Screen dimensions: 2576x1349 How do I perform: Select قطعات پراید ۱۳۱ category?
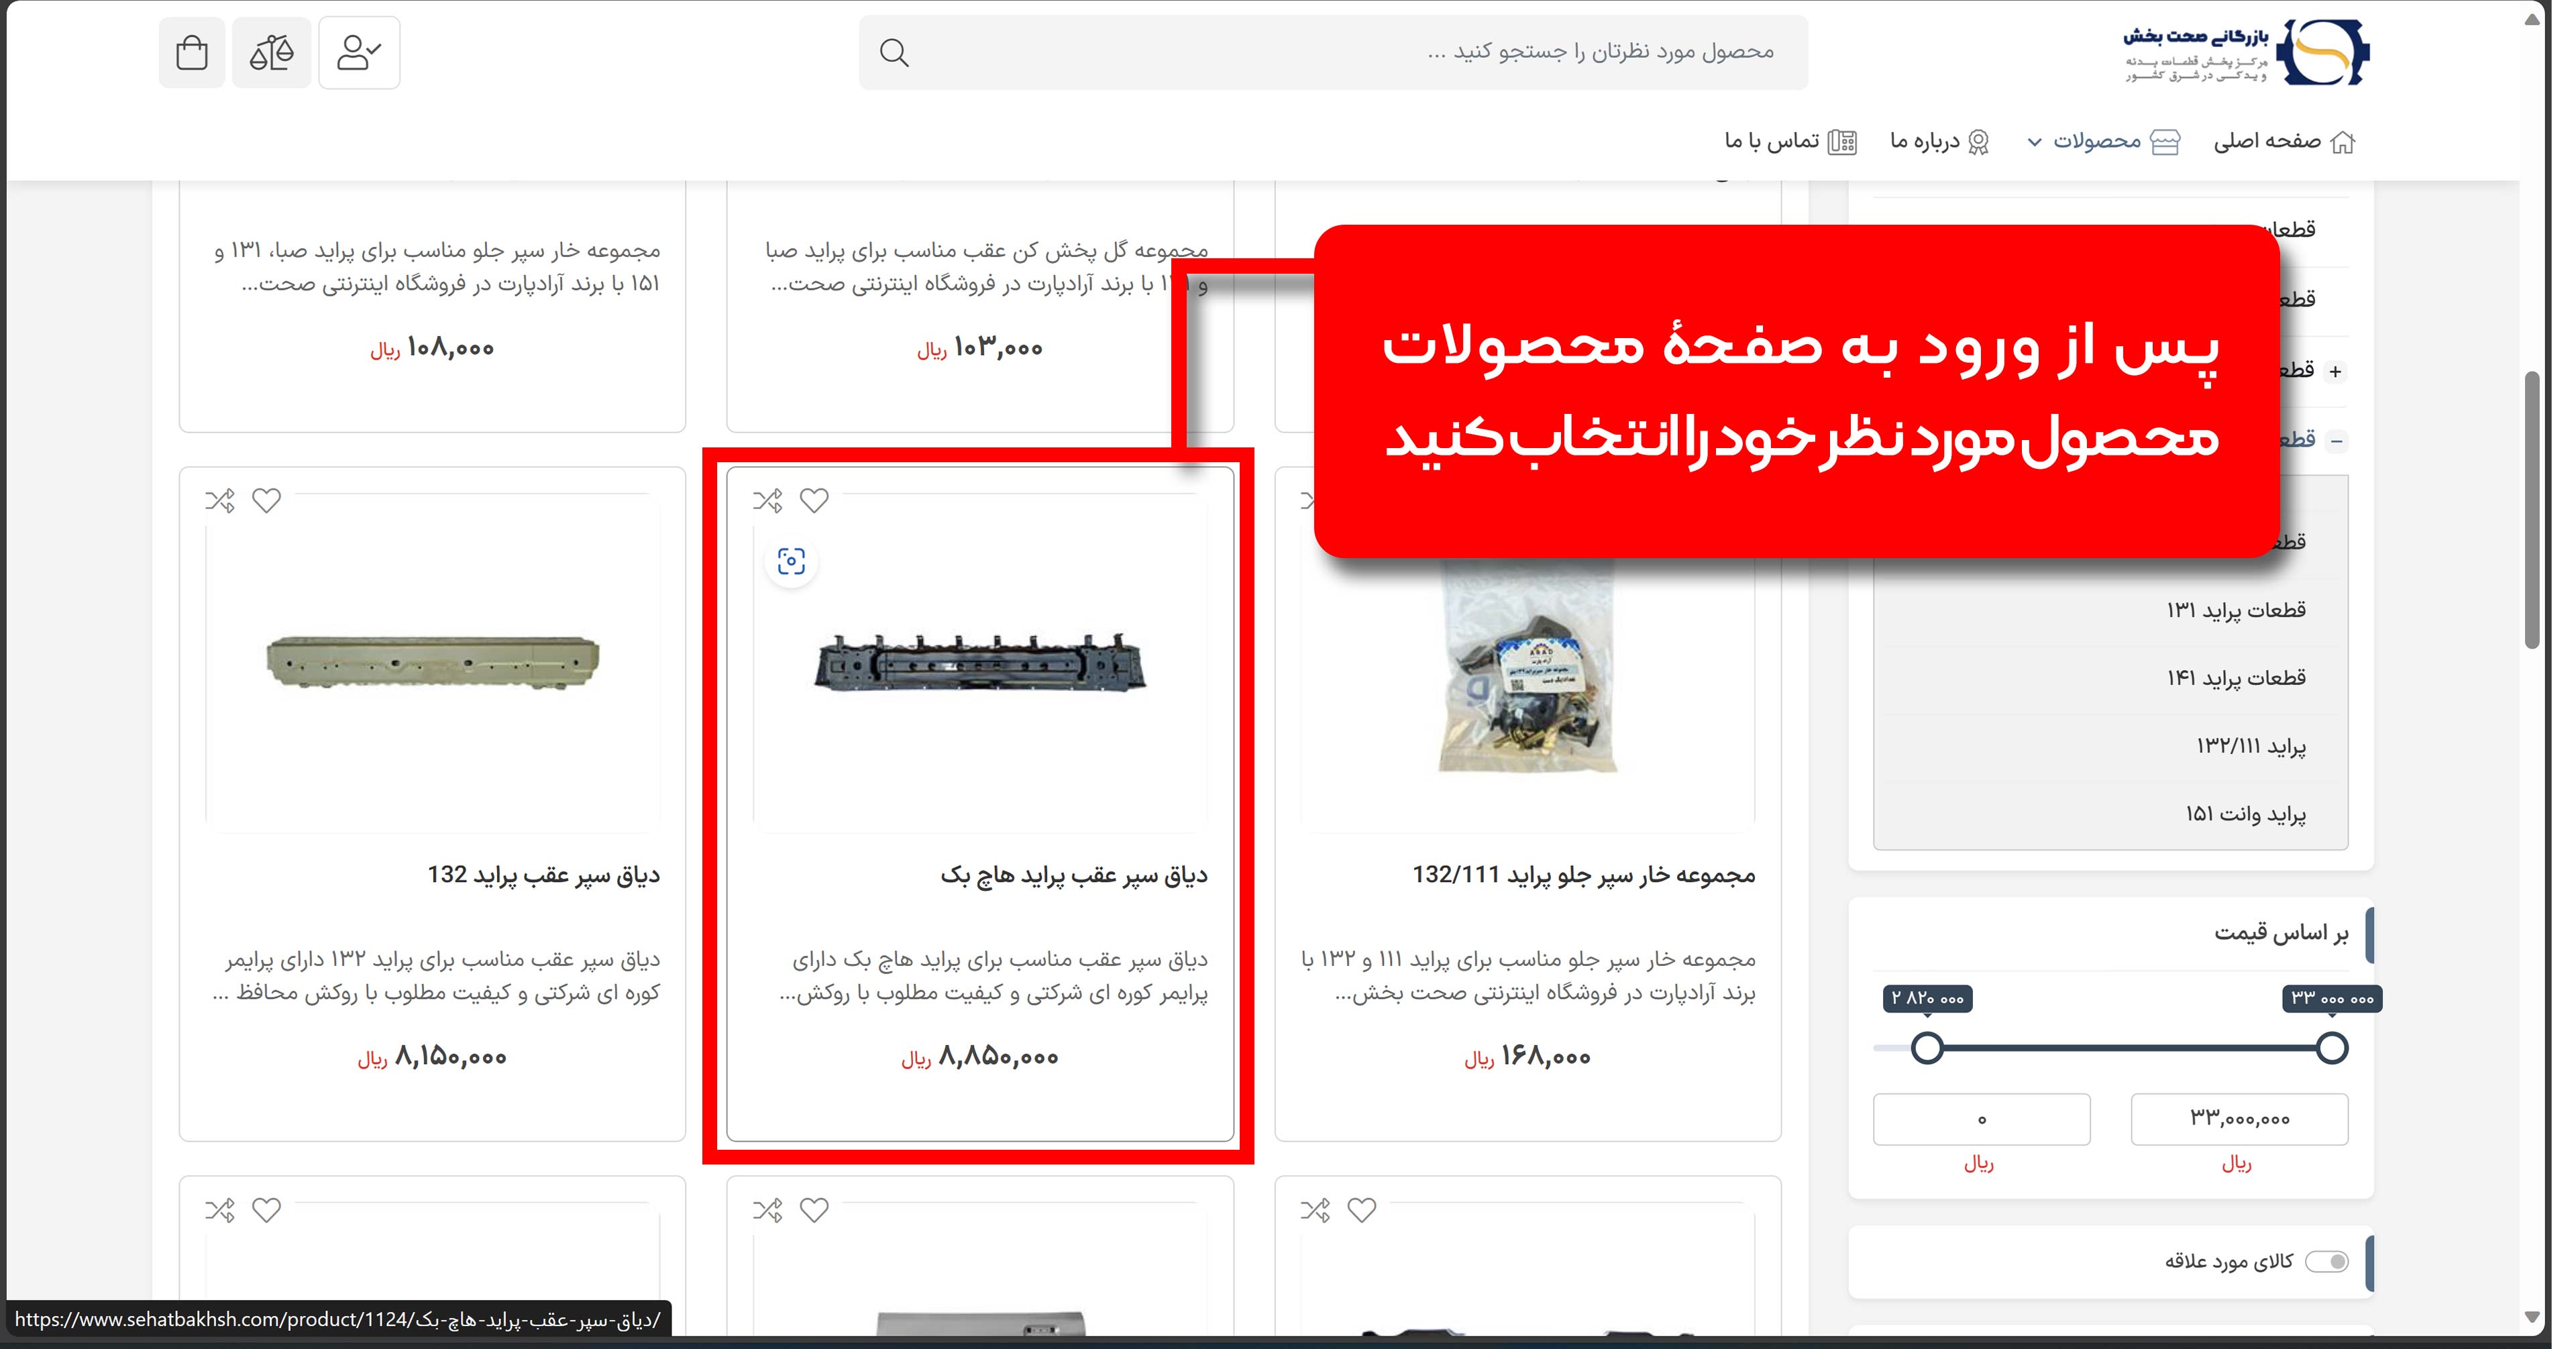[x=2236, y=610]
